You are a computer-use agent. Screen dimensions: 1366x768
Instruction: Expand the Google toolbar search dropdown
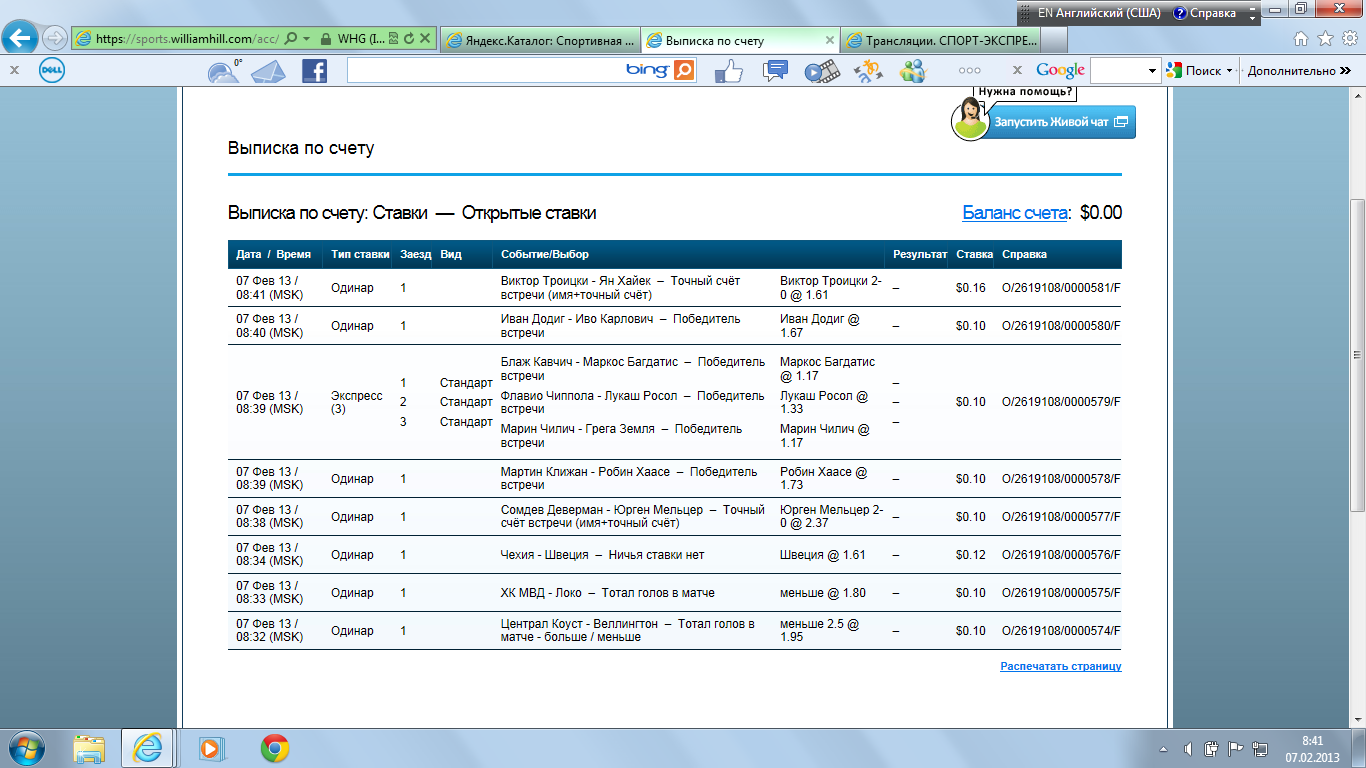pos(1152,71)
